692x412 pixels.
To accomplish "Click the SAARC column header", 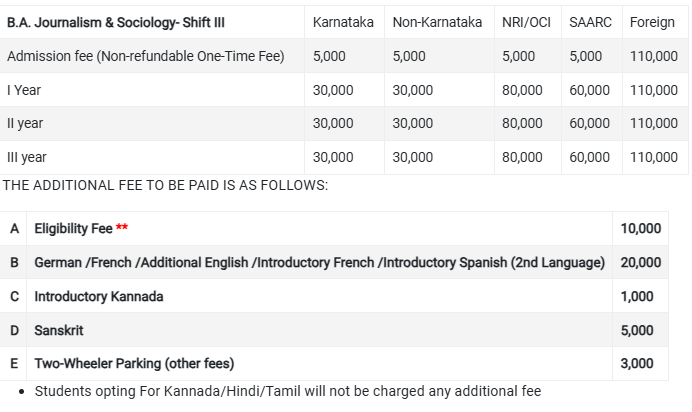I will click(x=593, y=22).
